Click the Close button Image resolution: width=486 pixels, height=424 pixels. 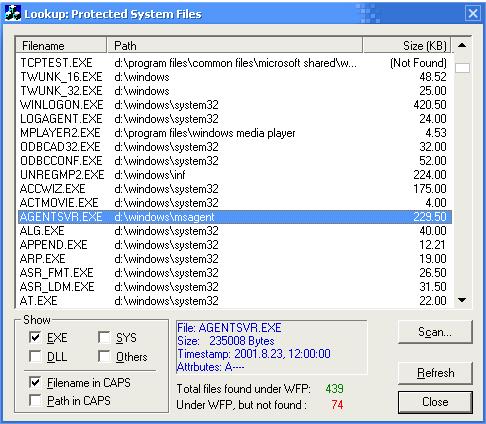[x=435, y=402]
